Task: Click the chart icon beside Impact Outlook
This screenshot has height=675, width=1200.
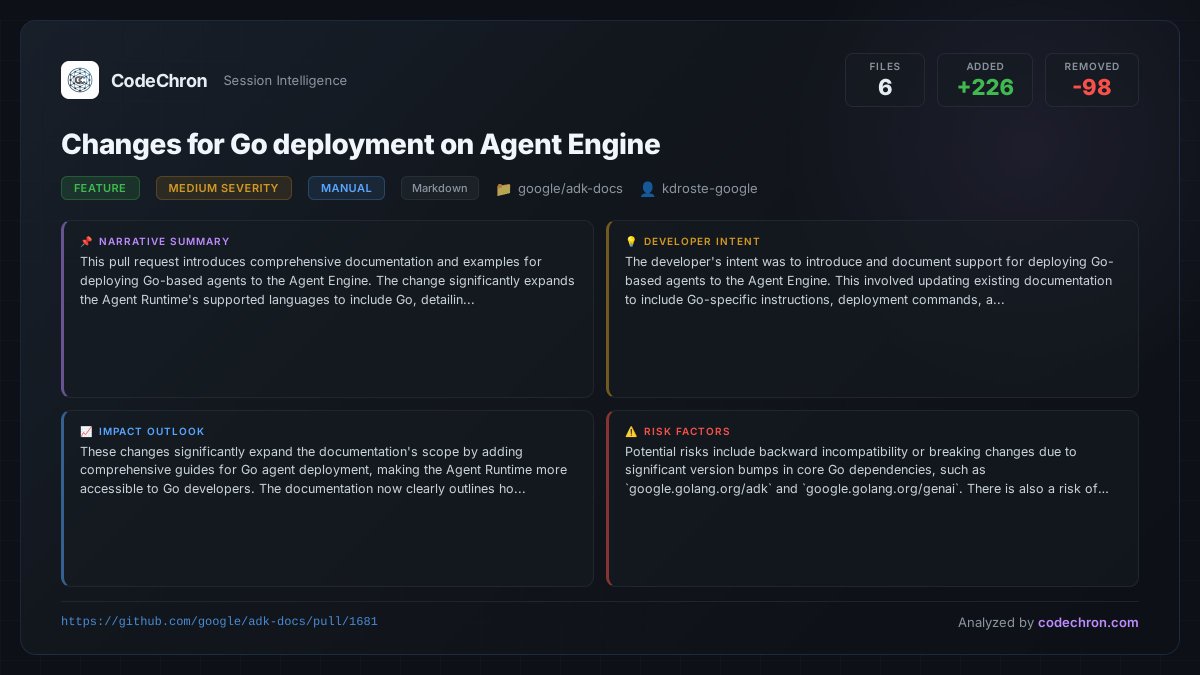Action: (x=86, y=432)
